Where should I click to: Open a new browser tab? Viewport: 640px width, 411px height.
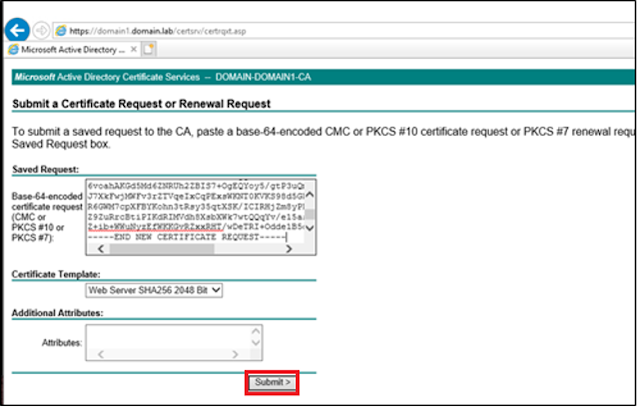pyautogui.click(x=149, y=49)
